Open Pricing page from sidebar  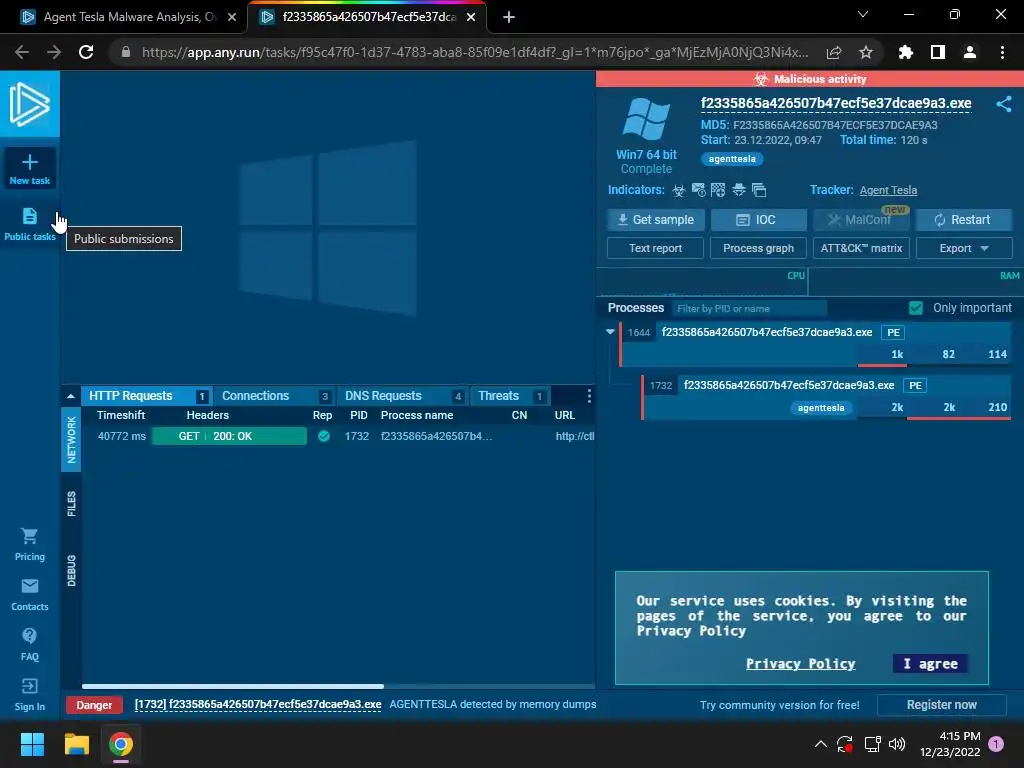coord(29,545)
